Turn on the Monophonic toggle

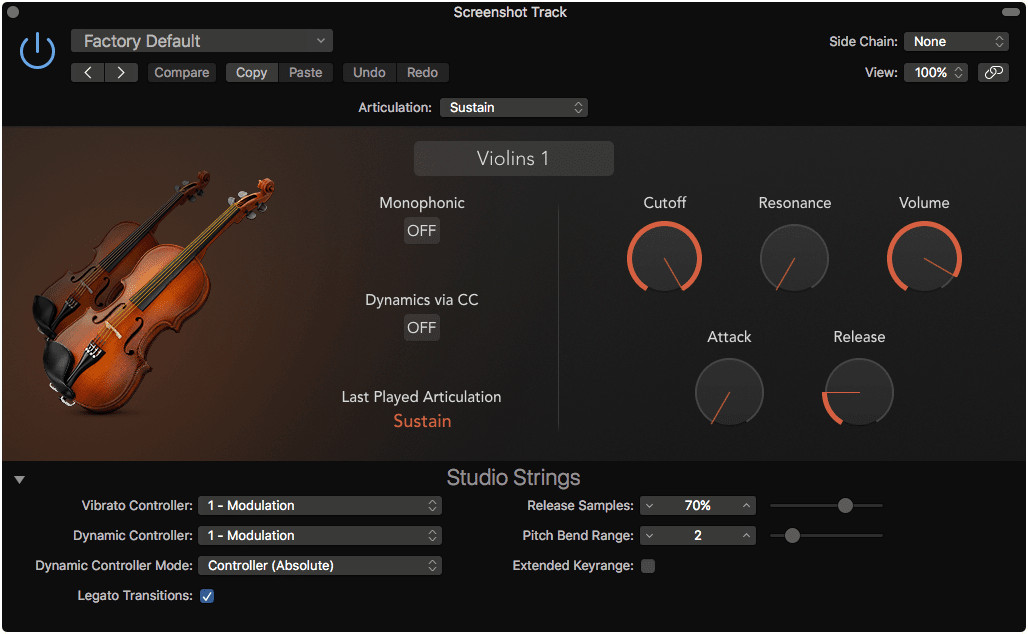coord(421,230)
